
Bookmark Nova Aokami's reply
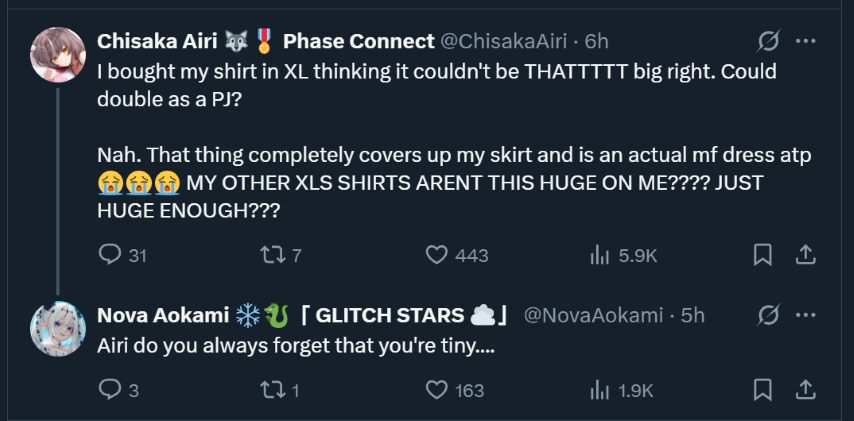coord(762,390)
